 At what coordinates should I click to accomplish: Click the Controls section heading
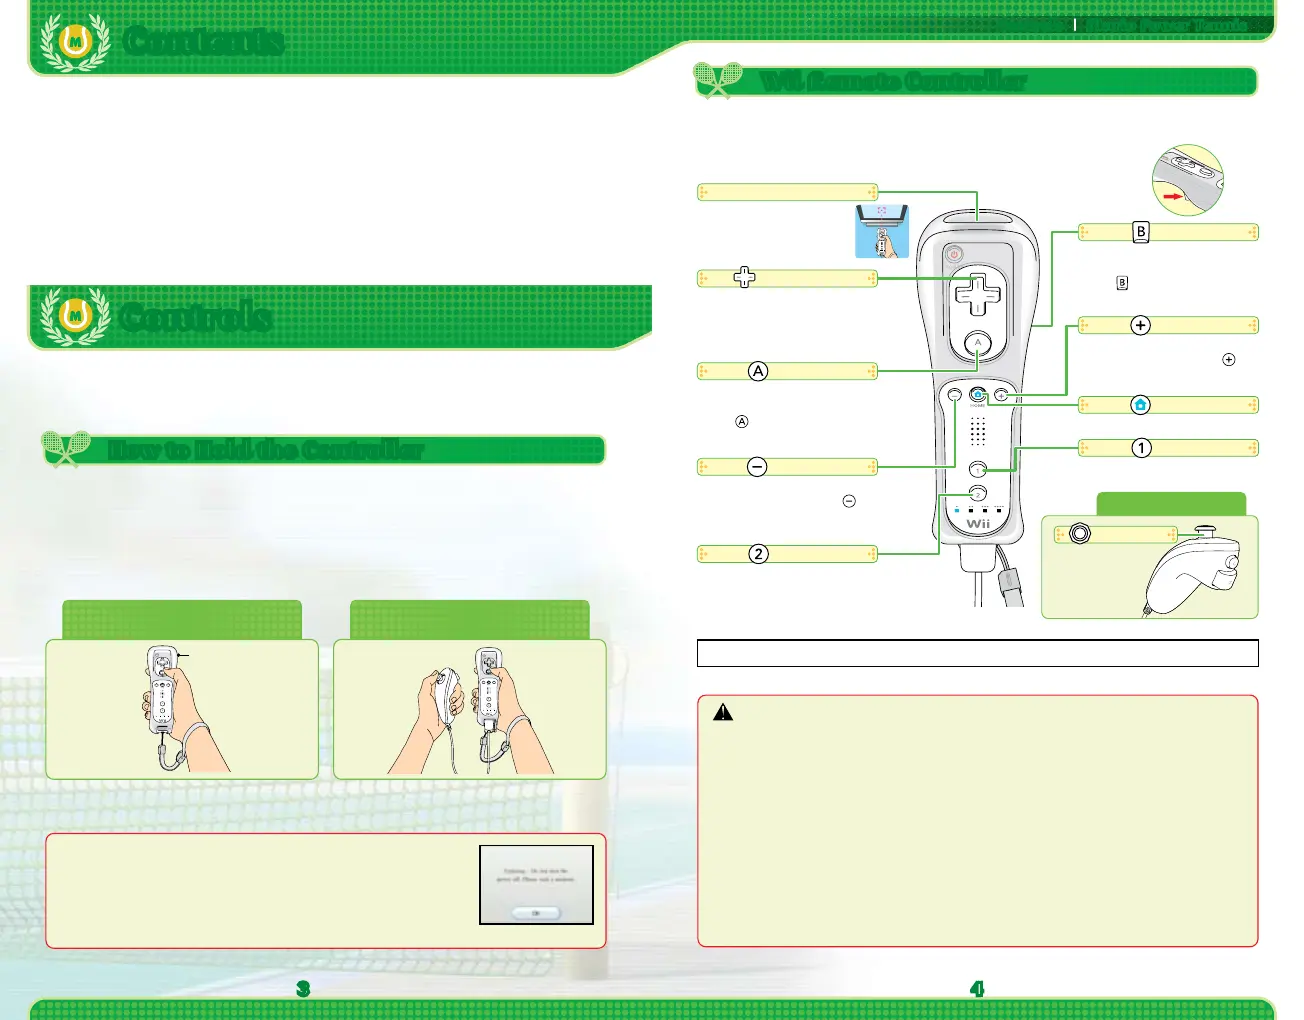(x=196, y=316)
